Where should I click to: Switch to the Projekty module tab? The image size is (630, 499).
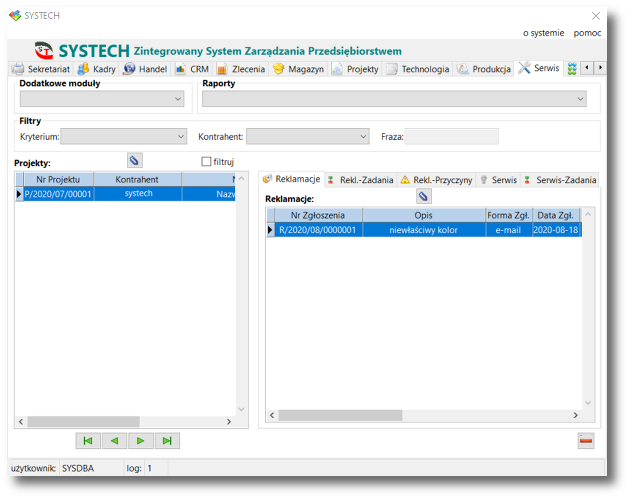(355, 69)
